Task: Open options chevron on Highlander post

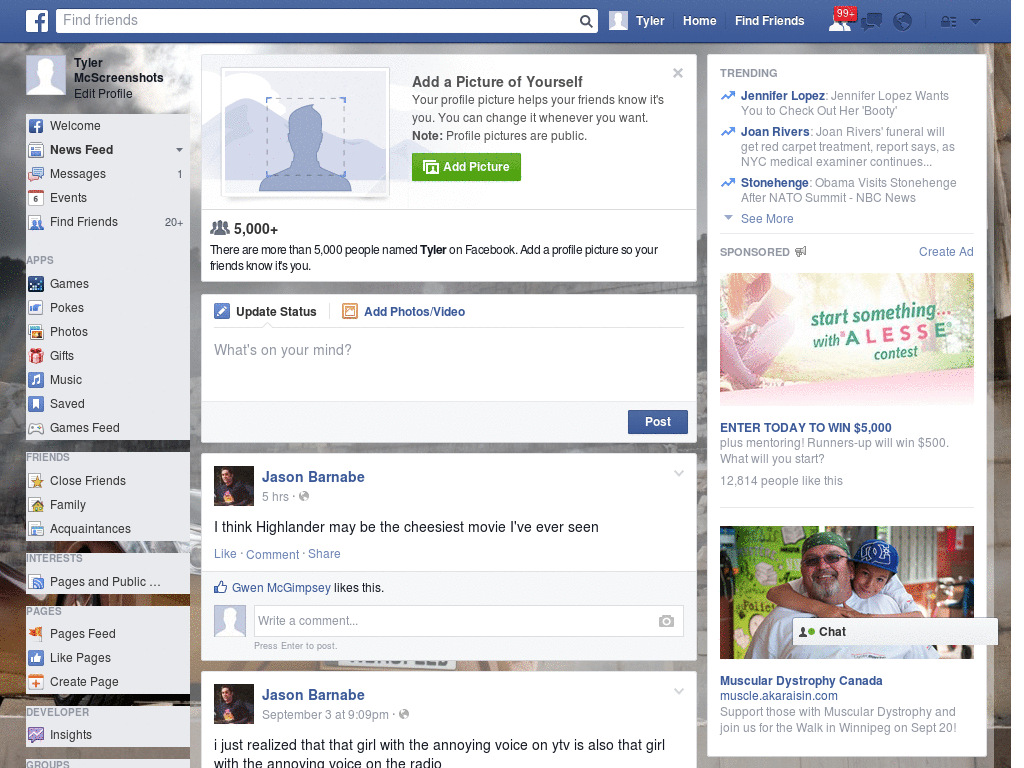Action: pyautogui.click(x=679, y=474)
